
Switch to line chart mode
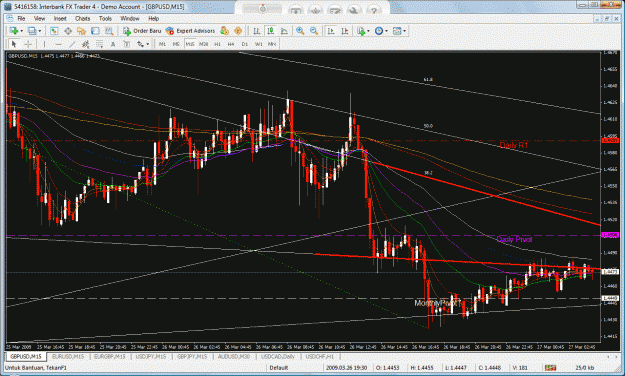point(284,31)
